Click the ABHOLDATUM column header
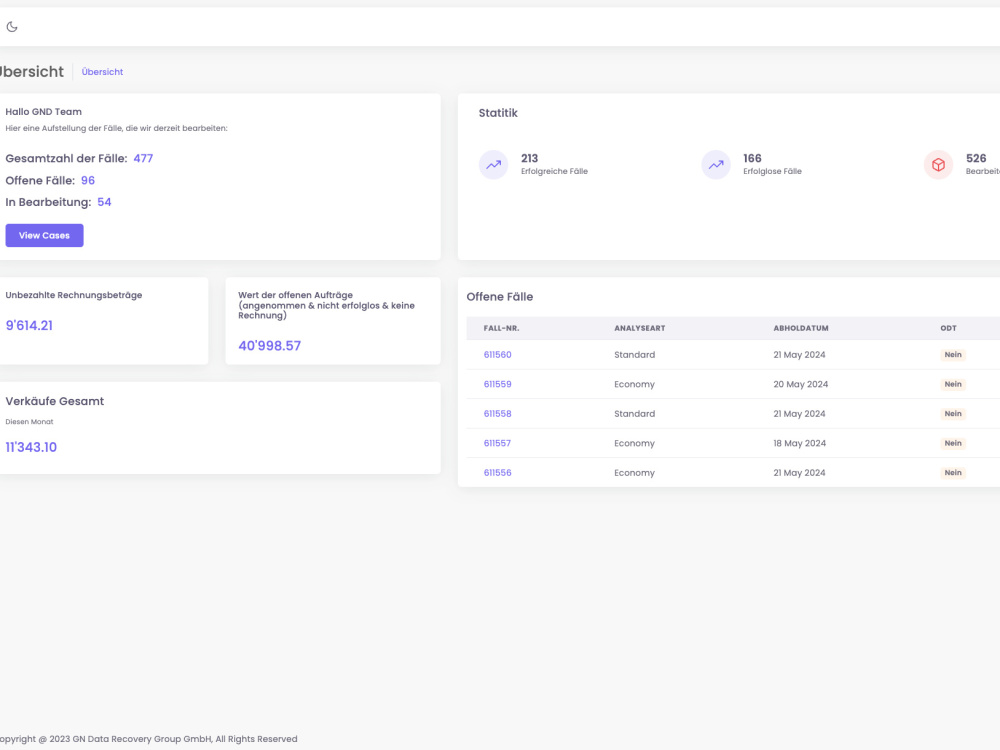Screen dimensions: 1000x750 801,328
